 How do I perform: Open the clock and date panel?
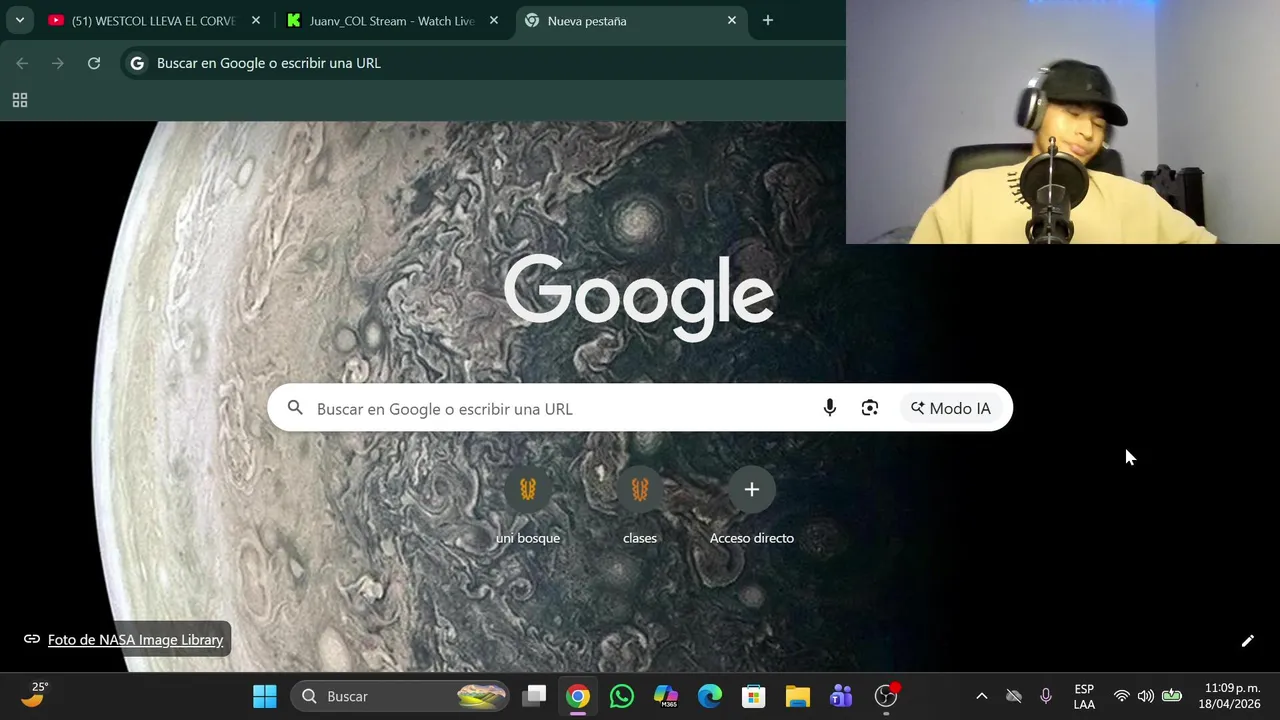[x=1232, y=696]
